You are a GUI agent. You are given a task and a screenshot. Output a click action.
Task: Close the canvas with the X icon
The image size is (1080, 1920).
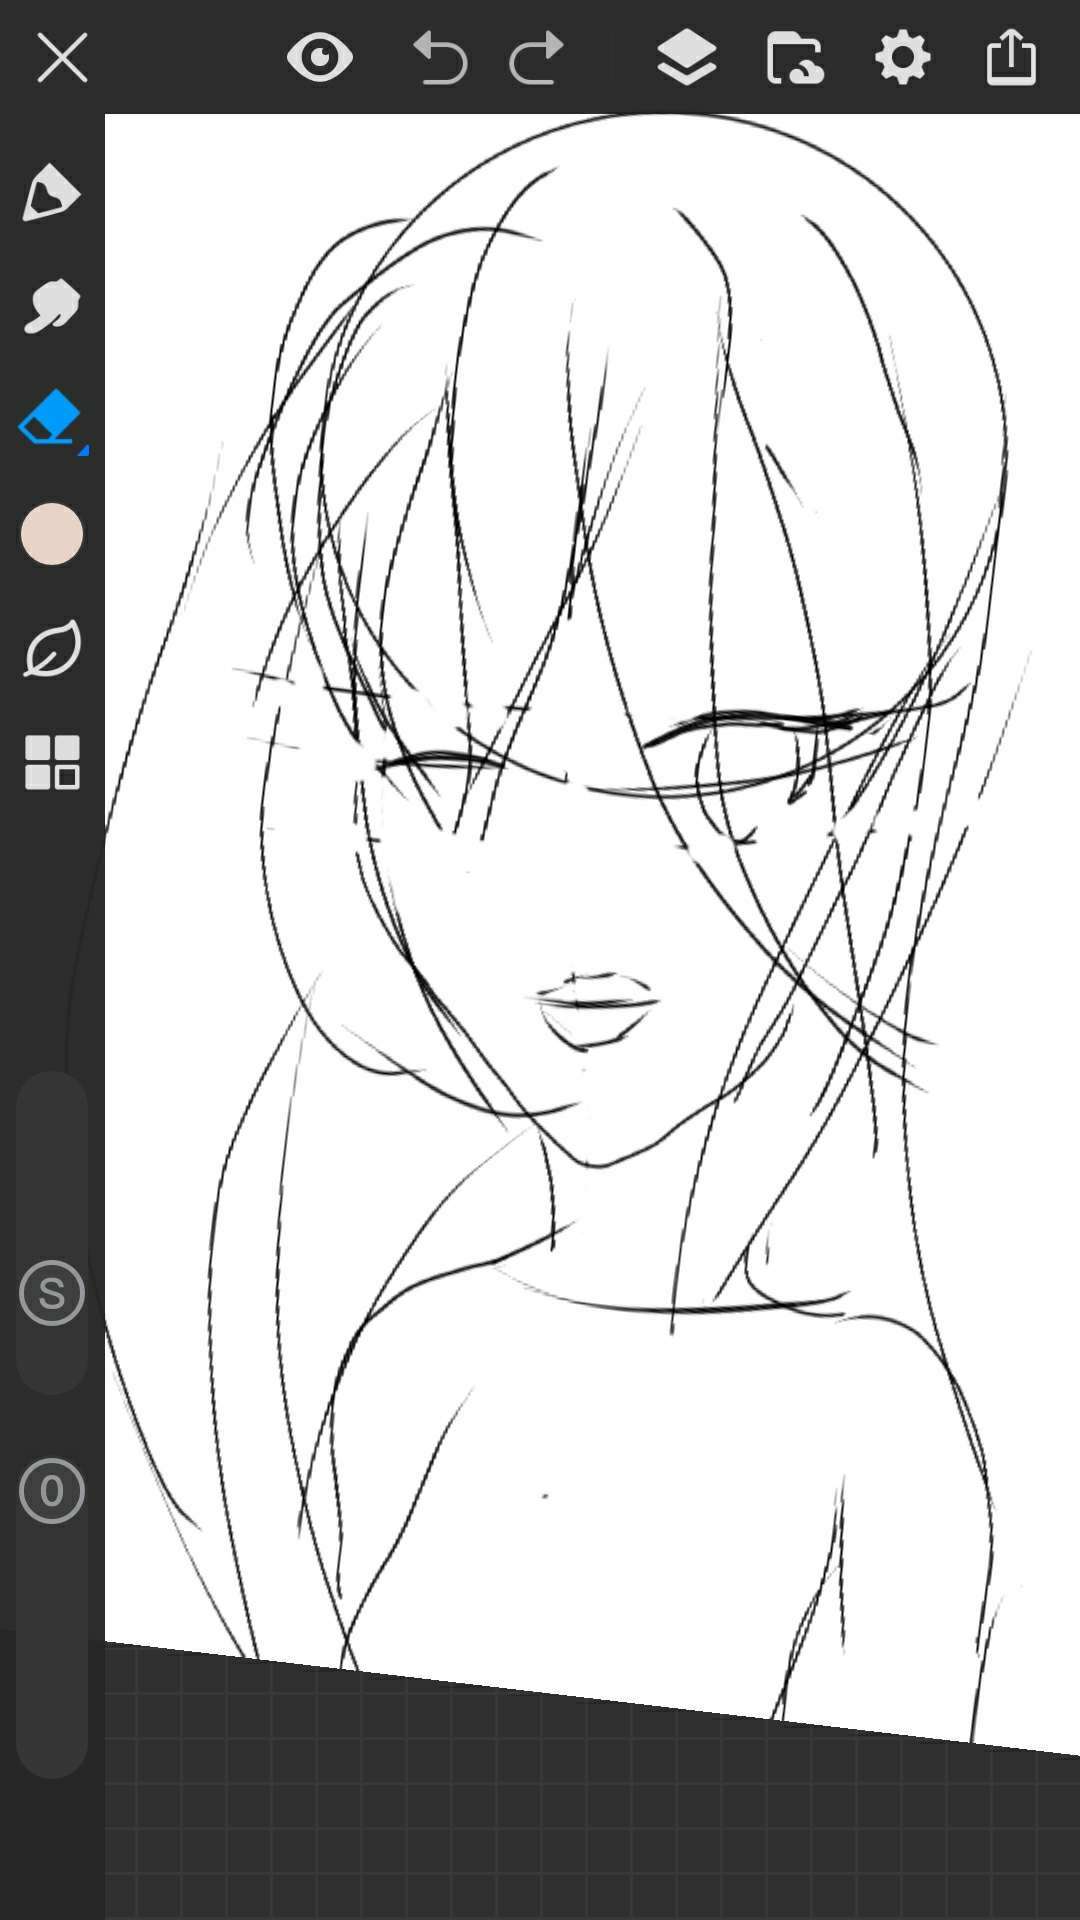click(x=62, y=57)
